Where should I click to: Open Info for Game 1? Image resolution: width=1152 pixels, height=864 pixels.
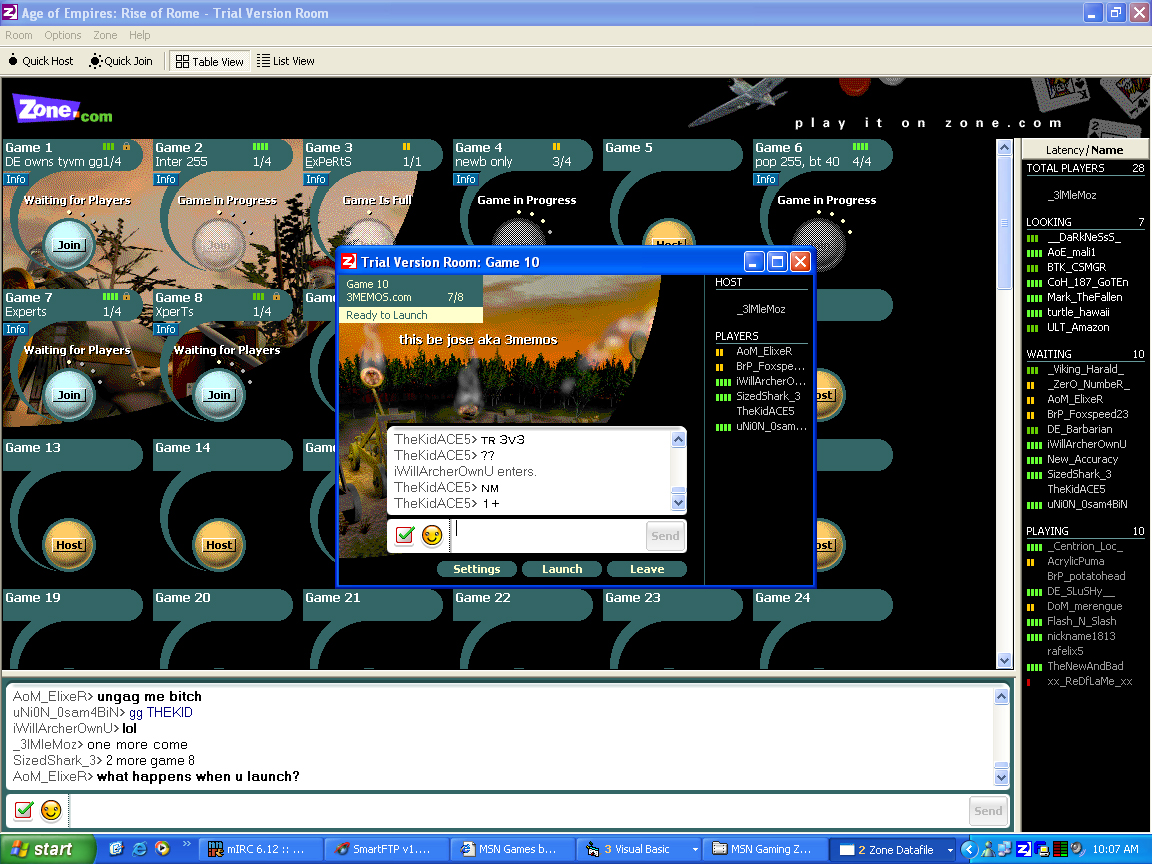pos(15,179)
